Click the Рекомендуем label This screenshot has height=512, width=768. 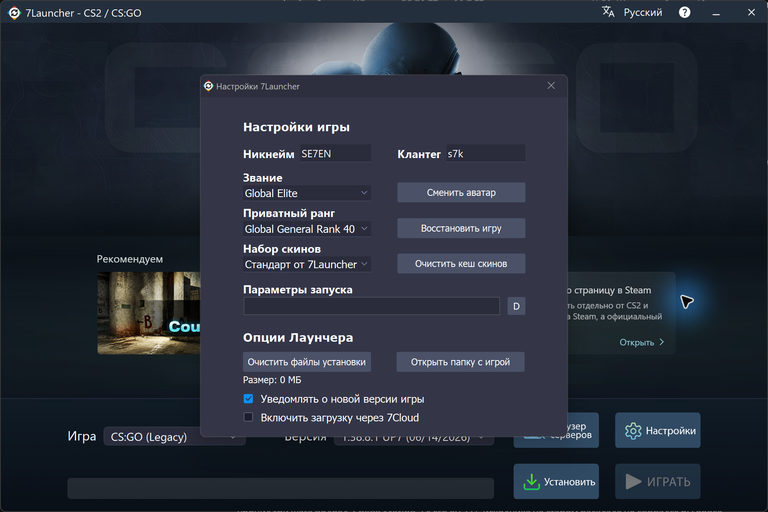[x=130, y=259]
